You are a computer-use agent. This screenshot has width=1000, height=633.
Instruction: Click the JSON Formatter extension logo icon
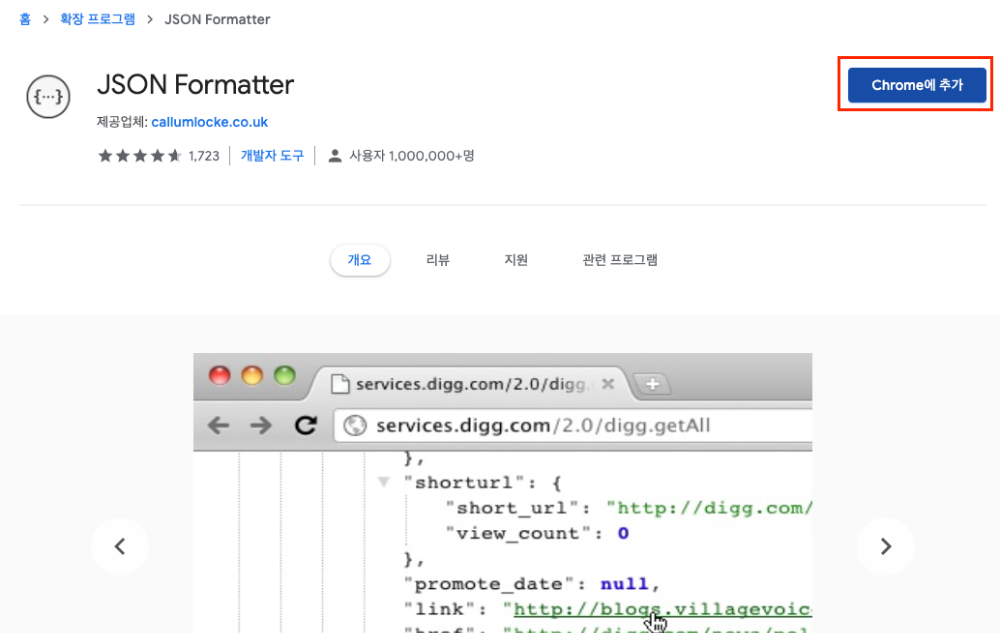48,96
